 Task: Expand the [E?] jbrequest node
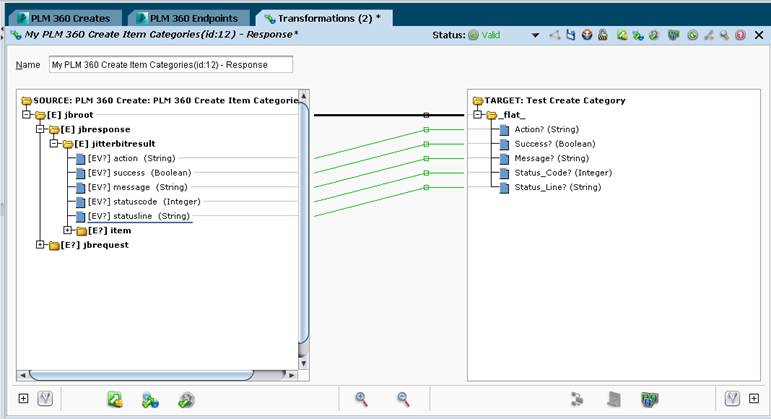40,245
